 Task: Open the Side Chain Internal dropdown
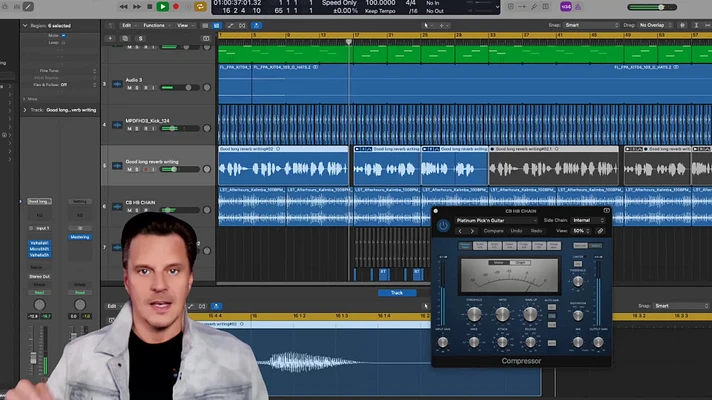(x=588, y=220)
